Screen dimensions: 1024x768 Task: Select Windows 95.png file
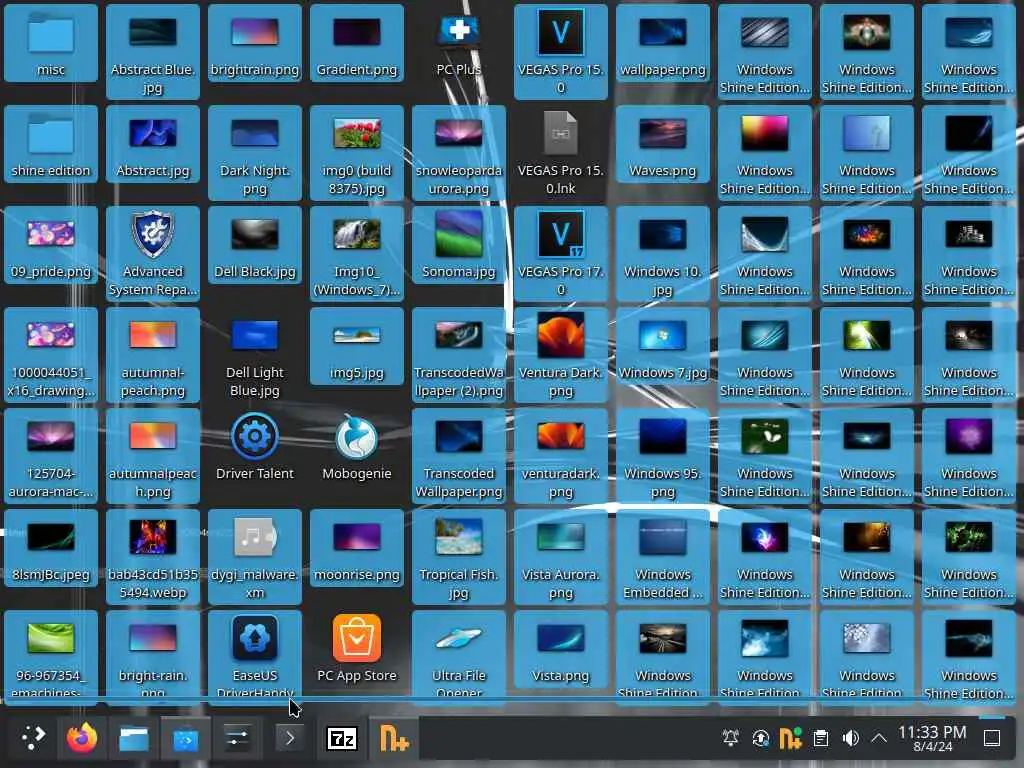click(663, 455)
